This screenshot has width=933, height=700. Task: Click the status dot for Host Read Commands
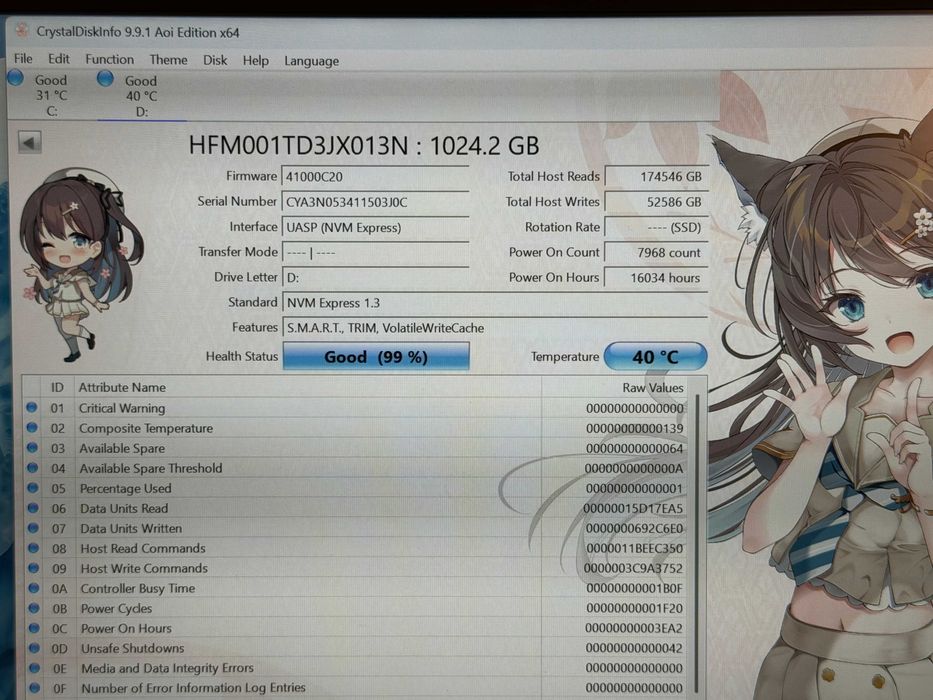pos(33,548)
